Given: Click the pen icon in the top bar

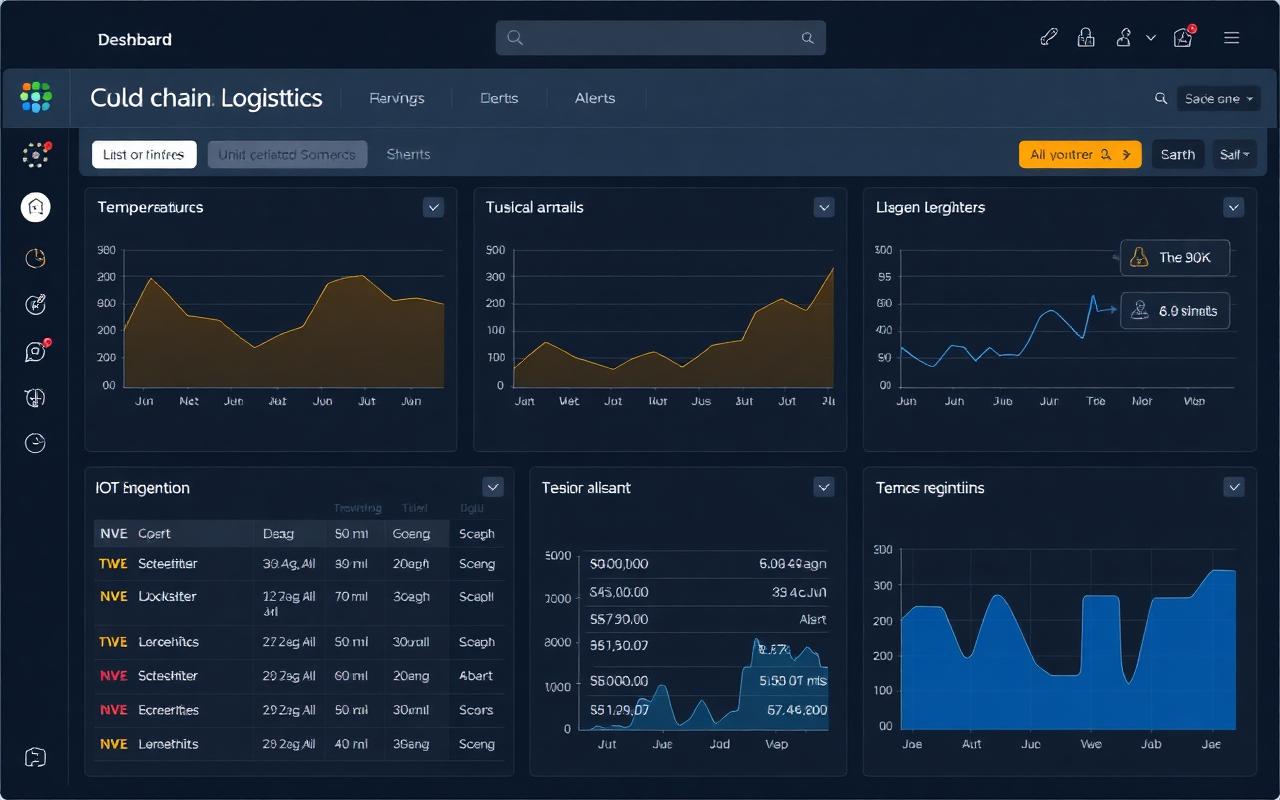Looking at the screenshot, I should point(1049,36).
